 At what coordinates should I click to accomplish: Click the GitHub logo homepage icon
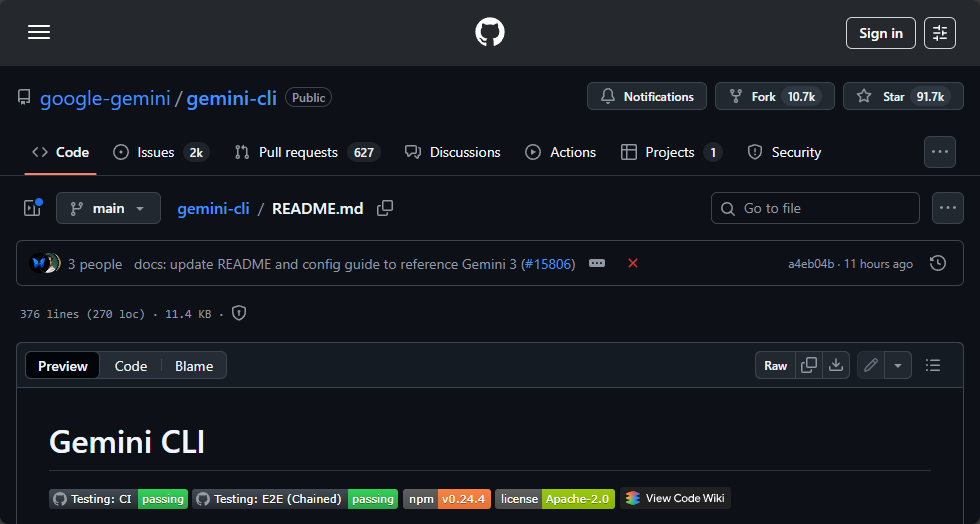[490, 33]
